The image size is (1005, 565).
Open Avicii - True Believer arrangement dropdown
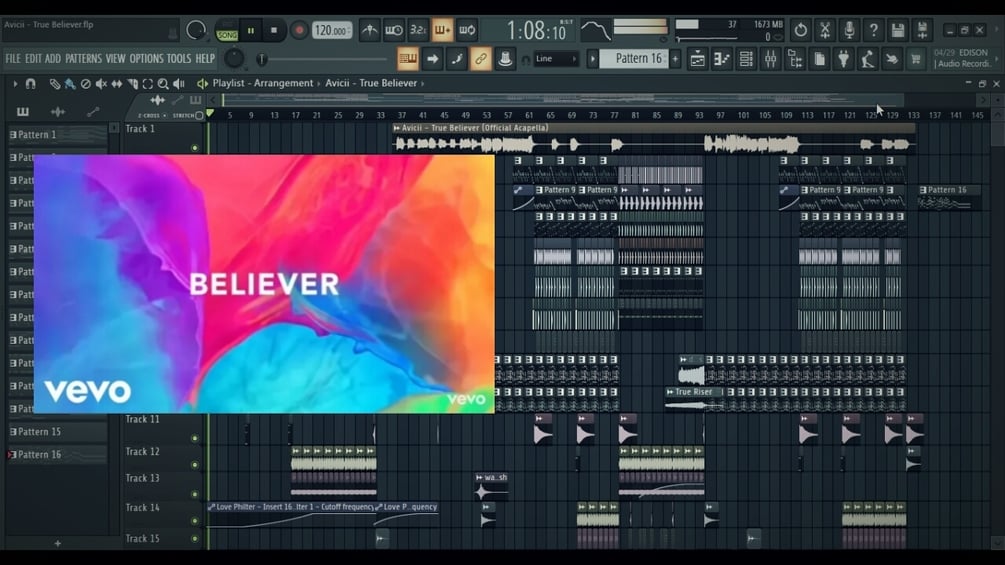[371, 83]
